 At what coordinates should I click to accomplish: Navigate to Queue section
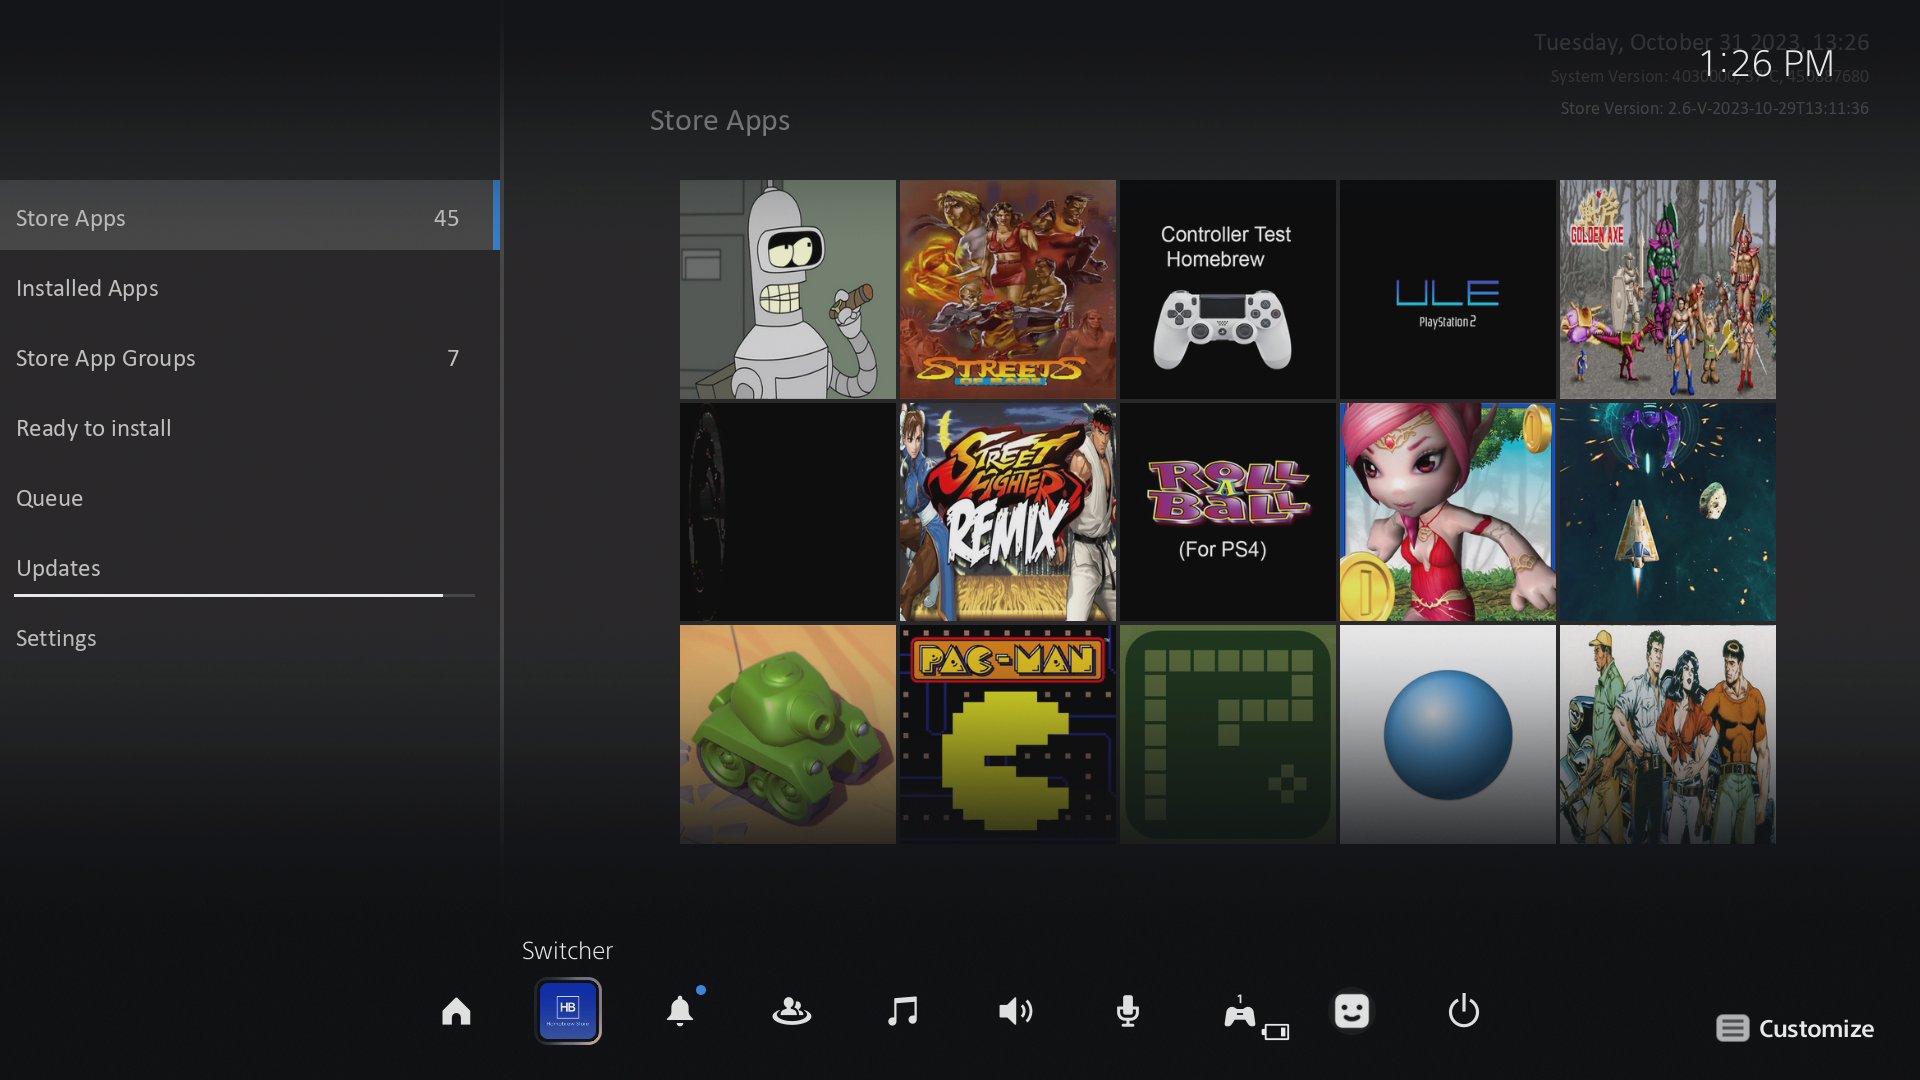click(49, 497)
